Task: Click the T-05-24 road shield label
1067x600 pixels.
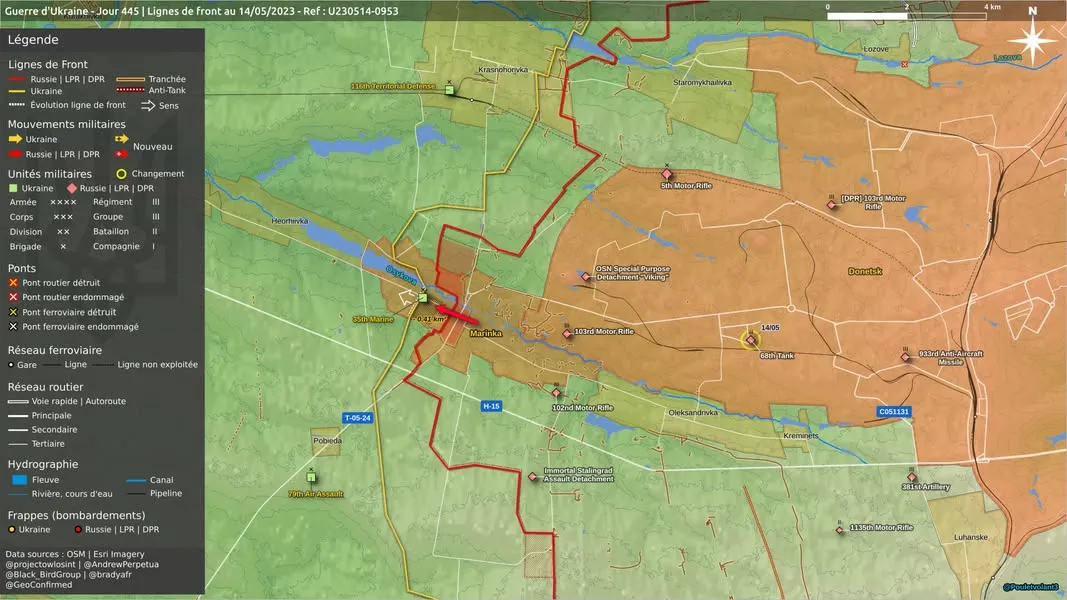Action: 357,418
